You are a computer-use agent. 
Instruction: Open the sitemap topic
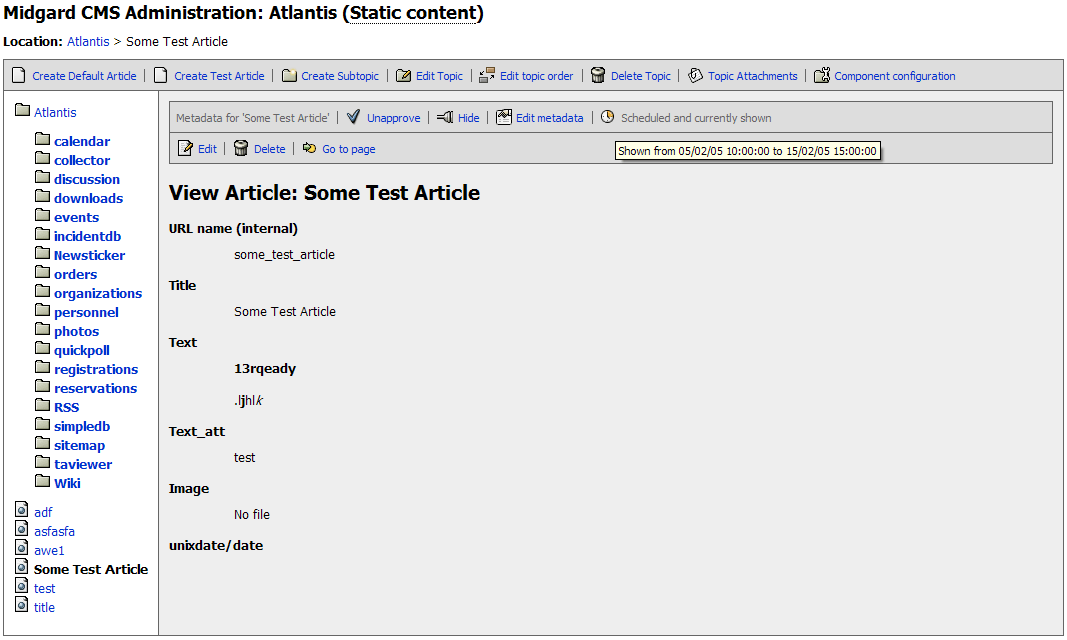(x=80, y=446)
